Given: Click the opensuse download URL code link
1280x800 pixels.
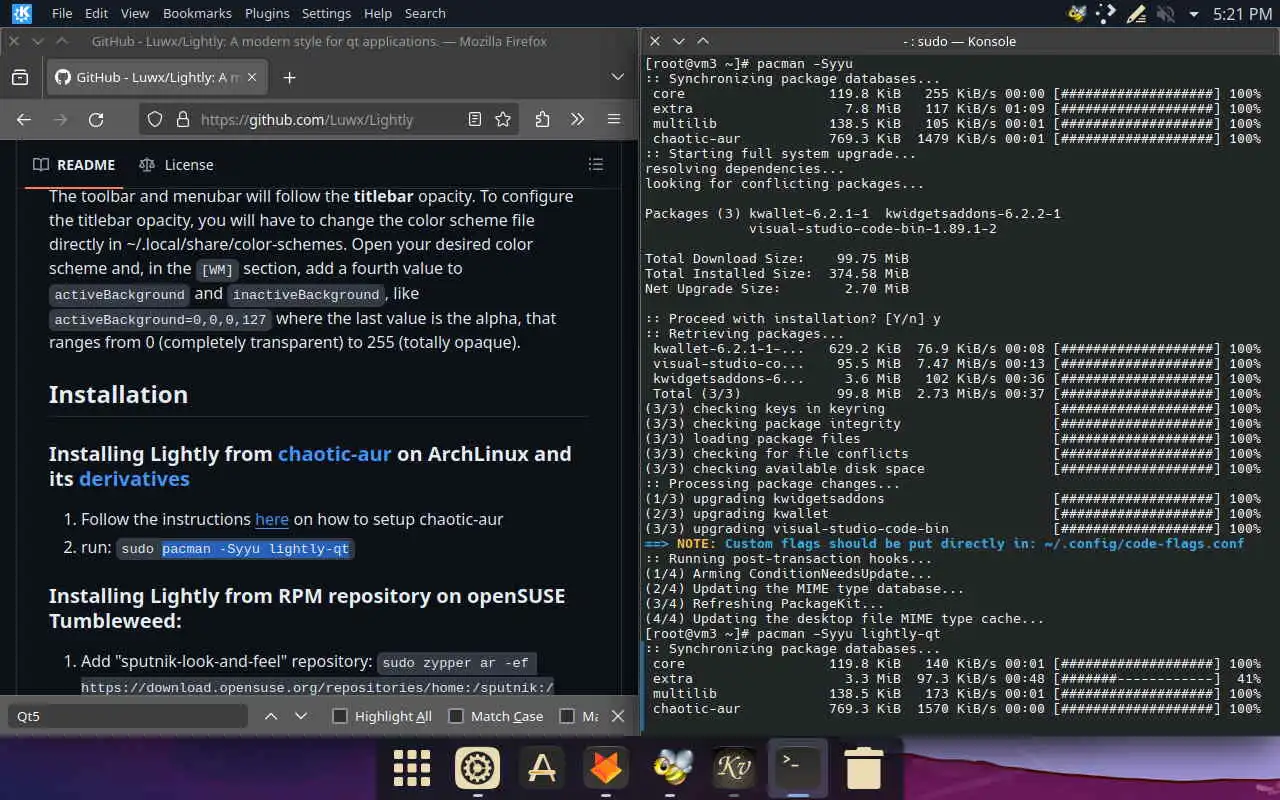Looking at the screenshot, I should 317,687.
